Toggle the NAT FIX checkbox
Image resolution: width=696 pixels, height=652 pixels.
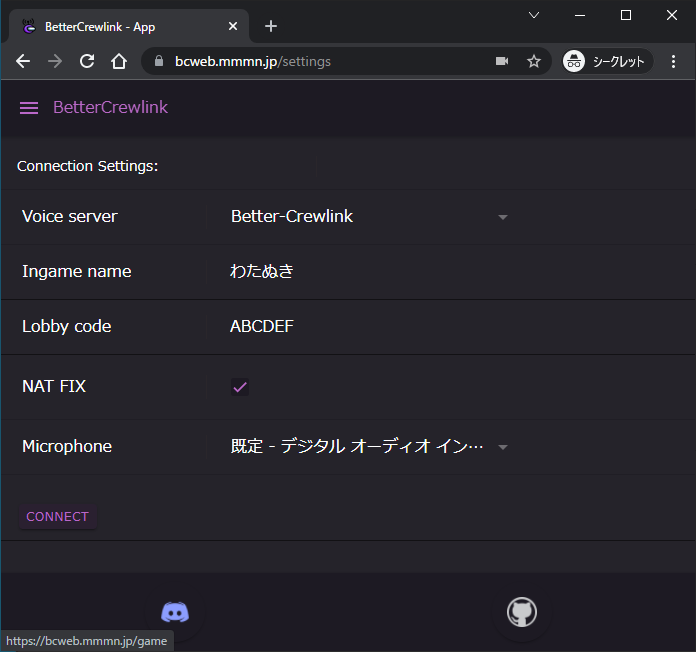click(x=240, y=387)
